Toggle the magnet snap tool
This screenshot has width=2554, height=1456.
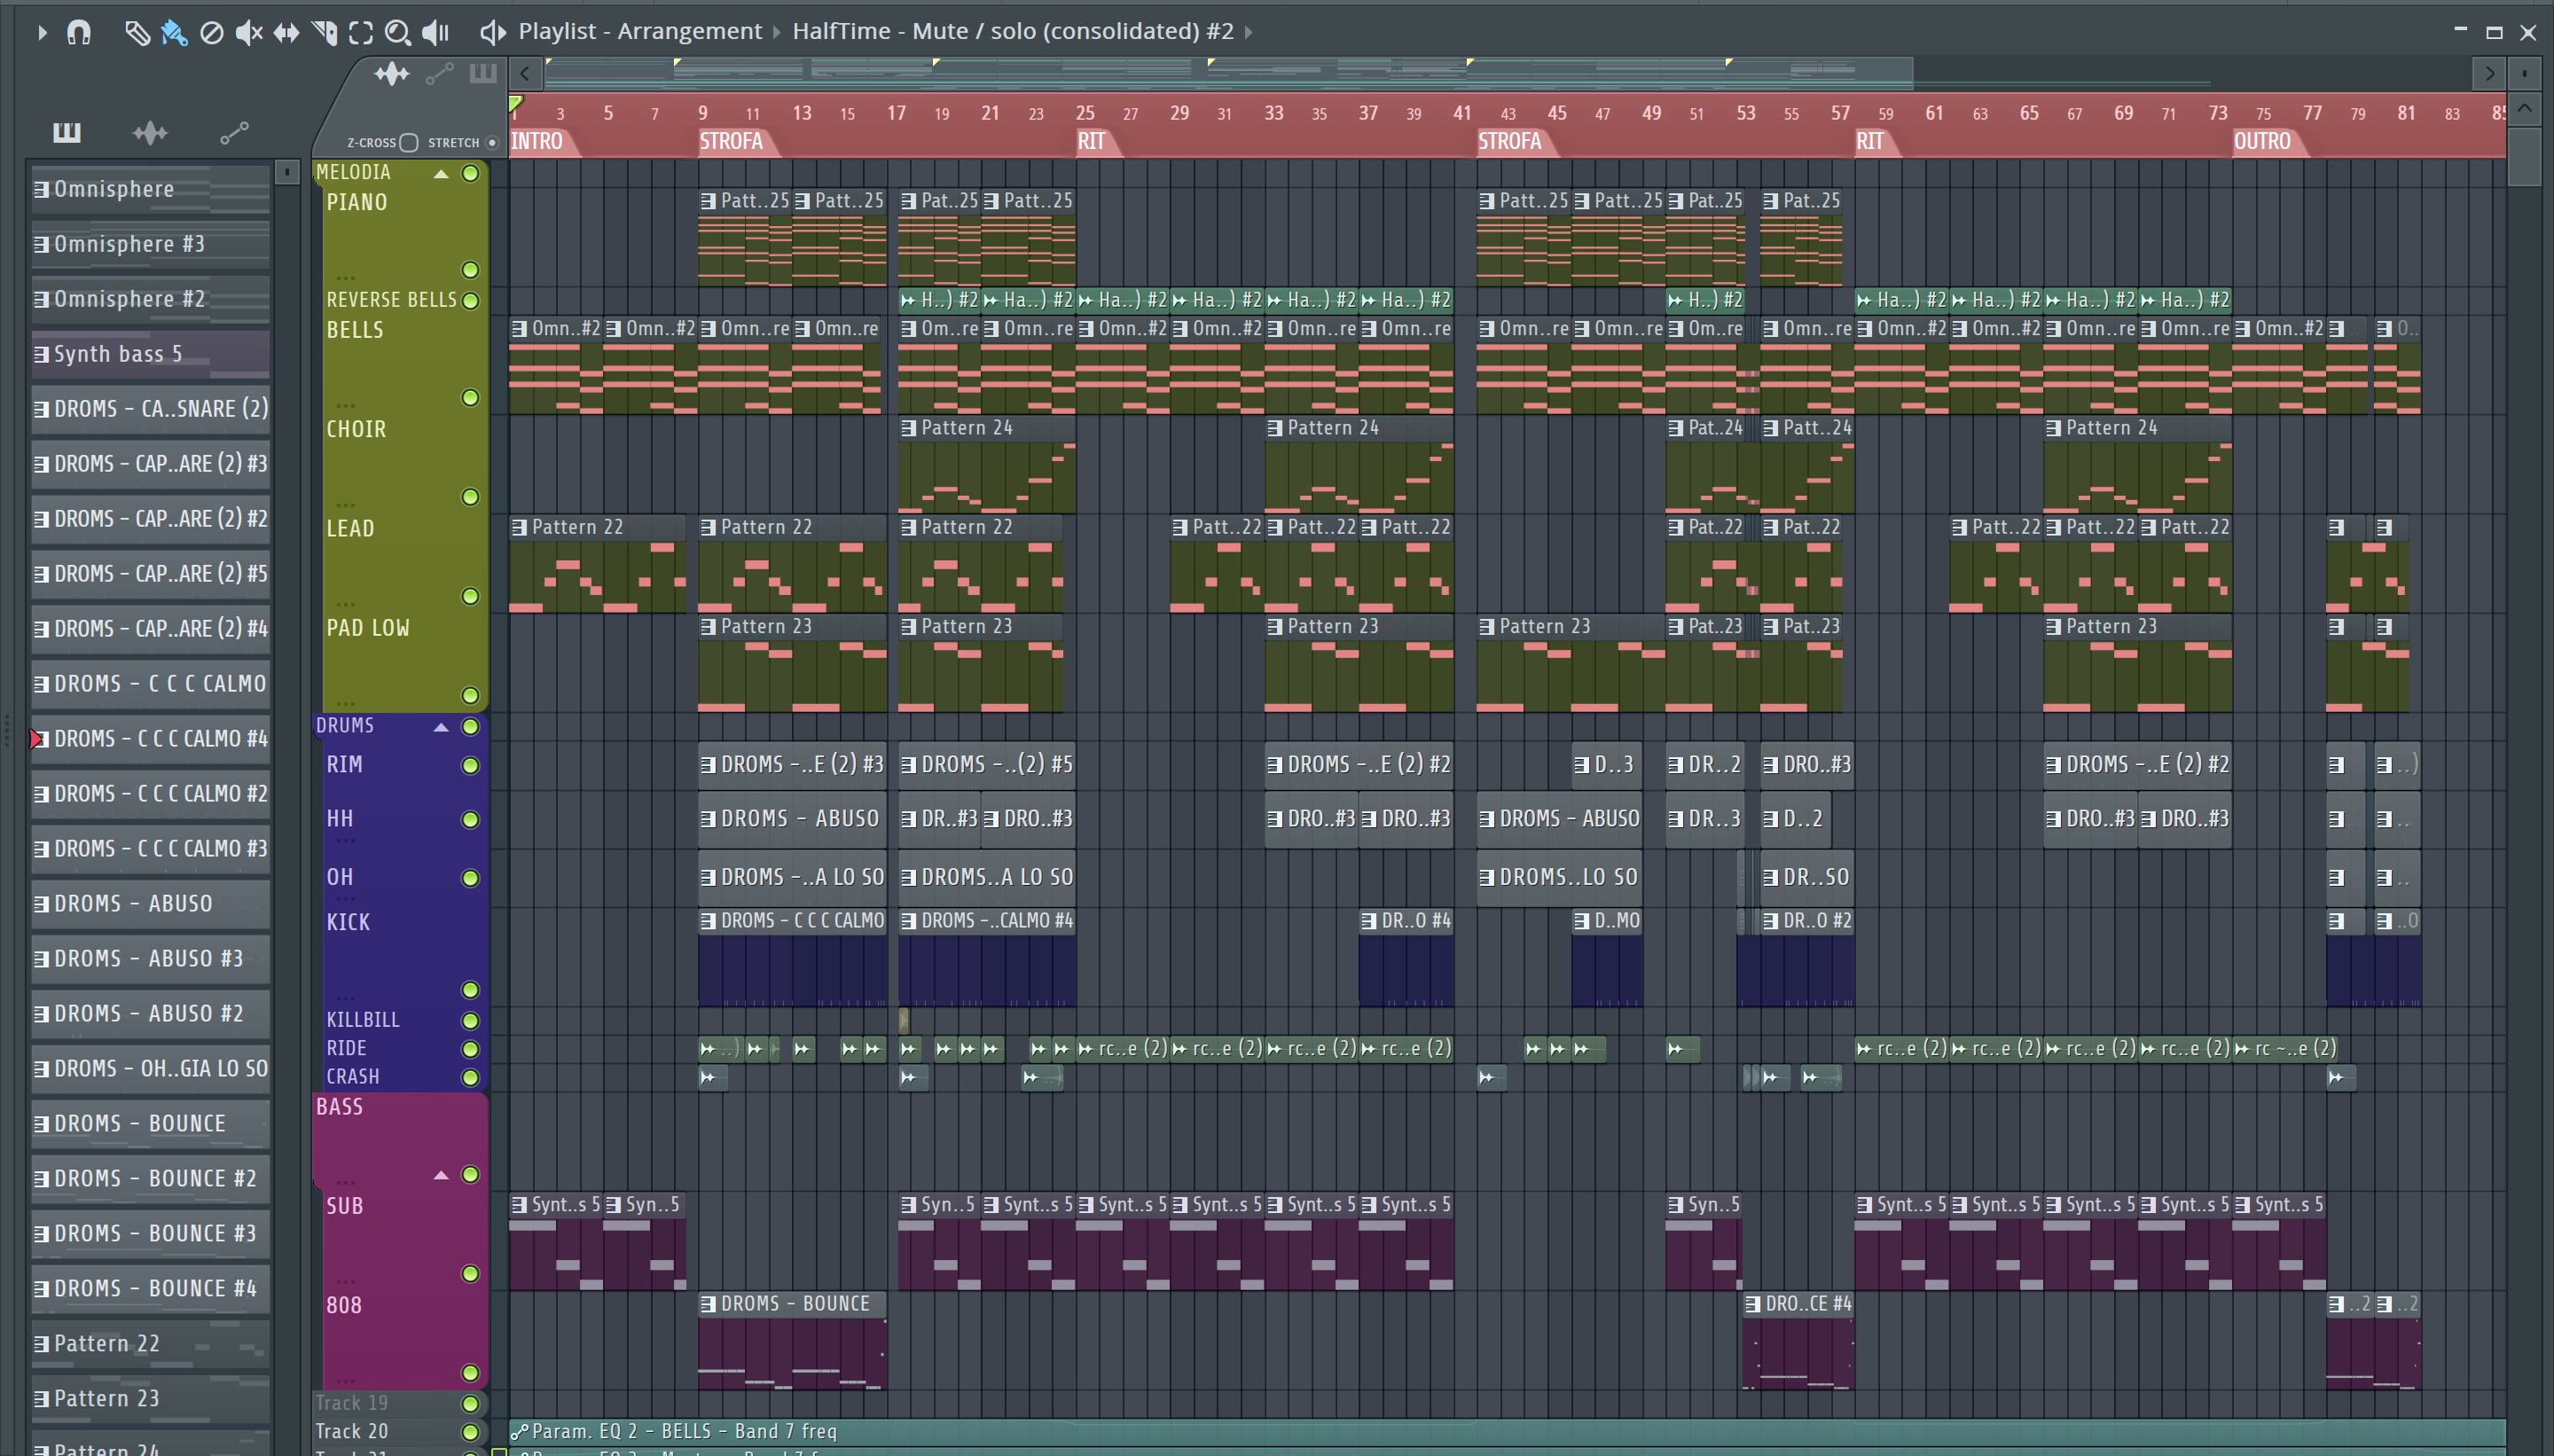(x=79, y=32)
